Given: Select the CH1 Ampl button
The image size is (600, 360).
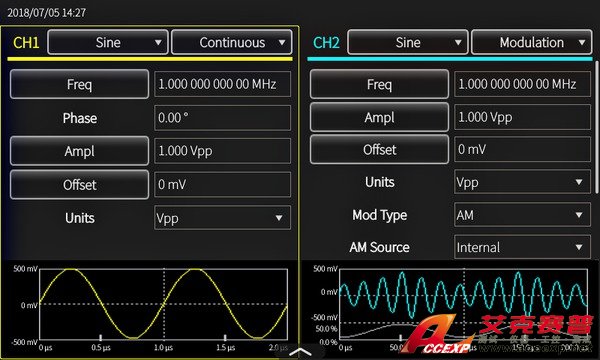Looking at the screenshot, I should coord(79,151).
